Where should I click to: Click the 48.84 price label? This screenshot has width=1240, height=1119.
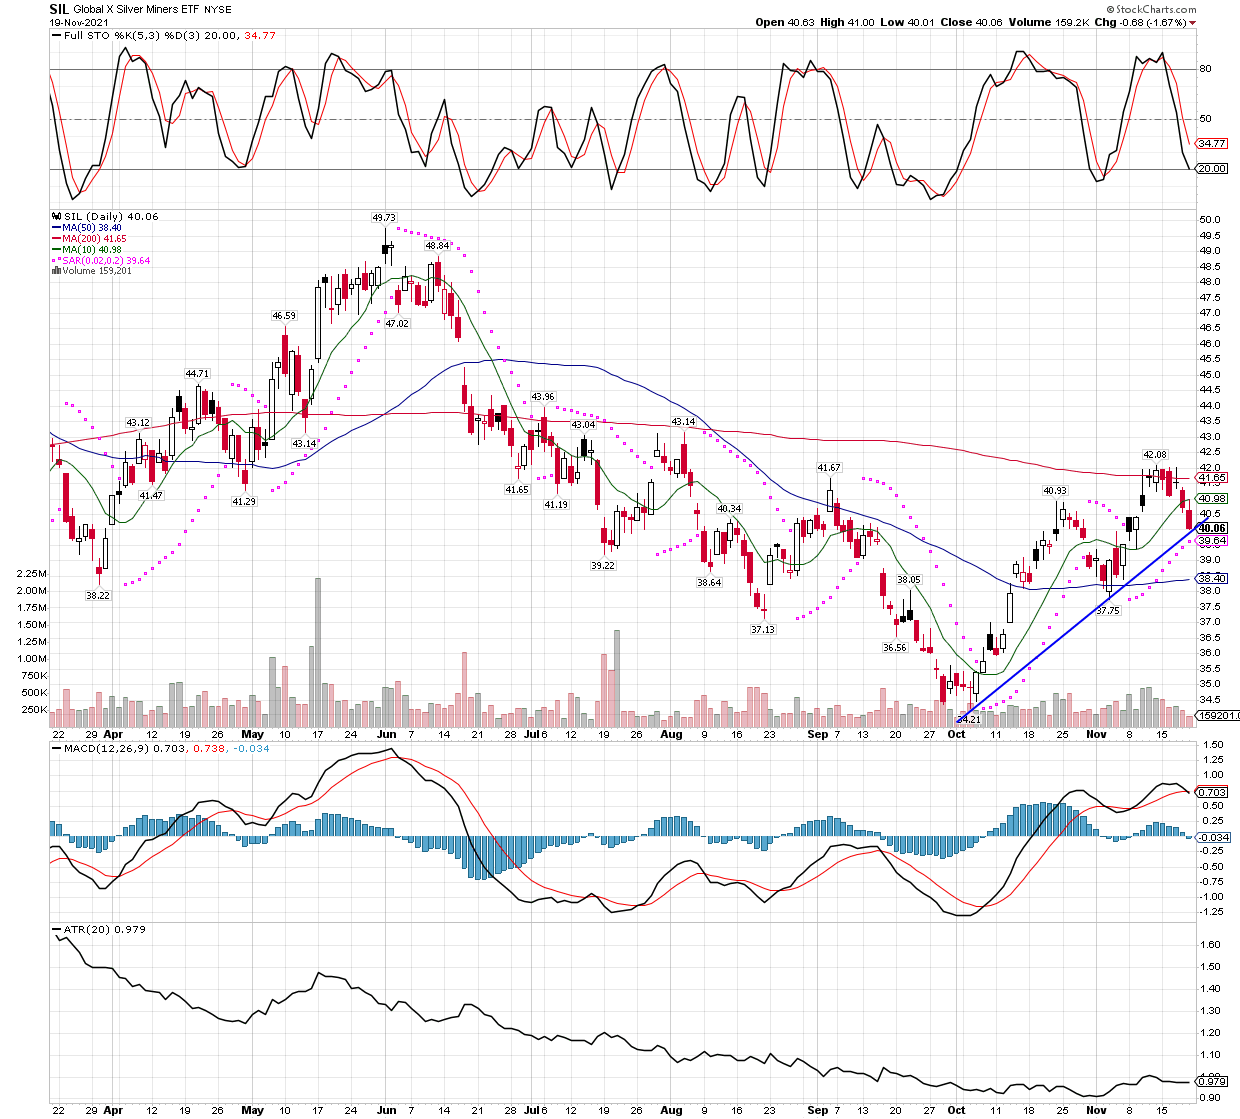pyautogui.click(x=437, y=245)
